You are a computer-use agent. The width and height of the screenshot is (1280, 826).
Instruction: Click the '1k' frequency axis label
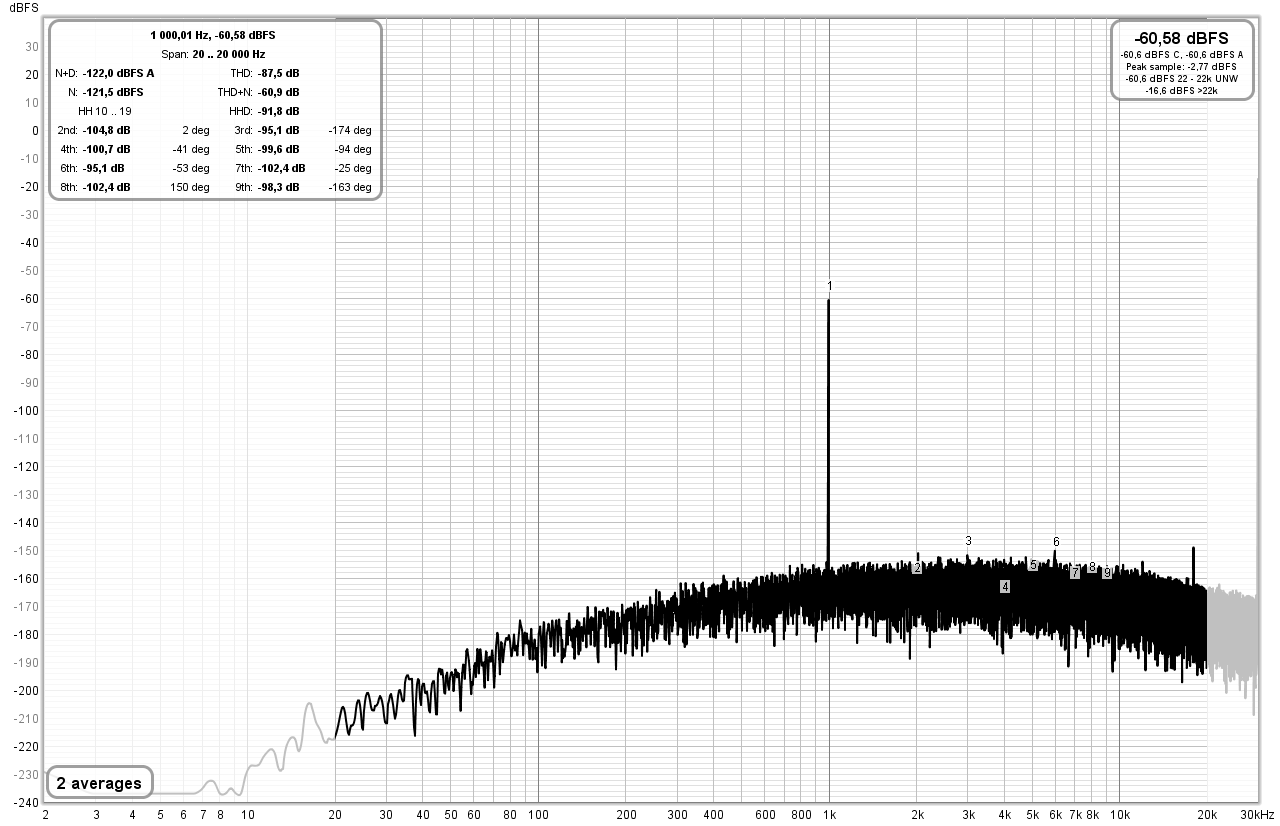pos(829,815)
